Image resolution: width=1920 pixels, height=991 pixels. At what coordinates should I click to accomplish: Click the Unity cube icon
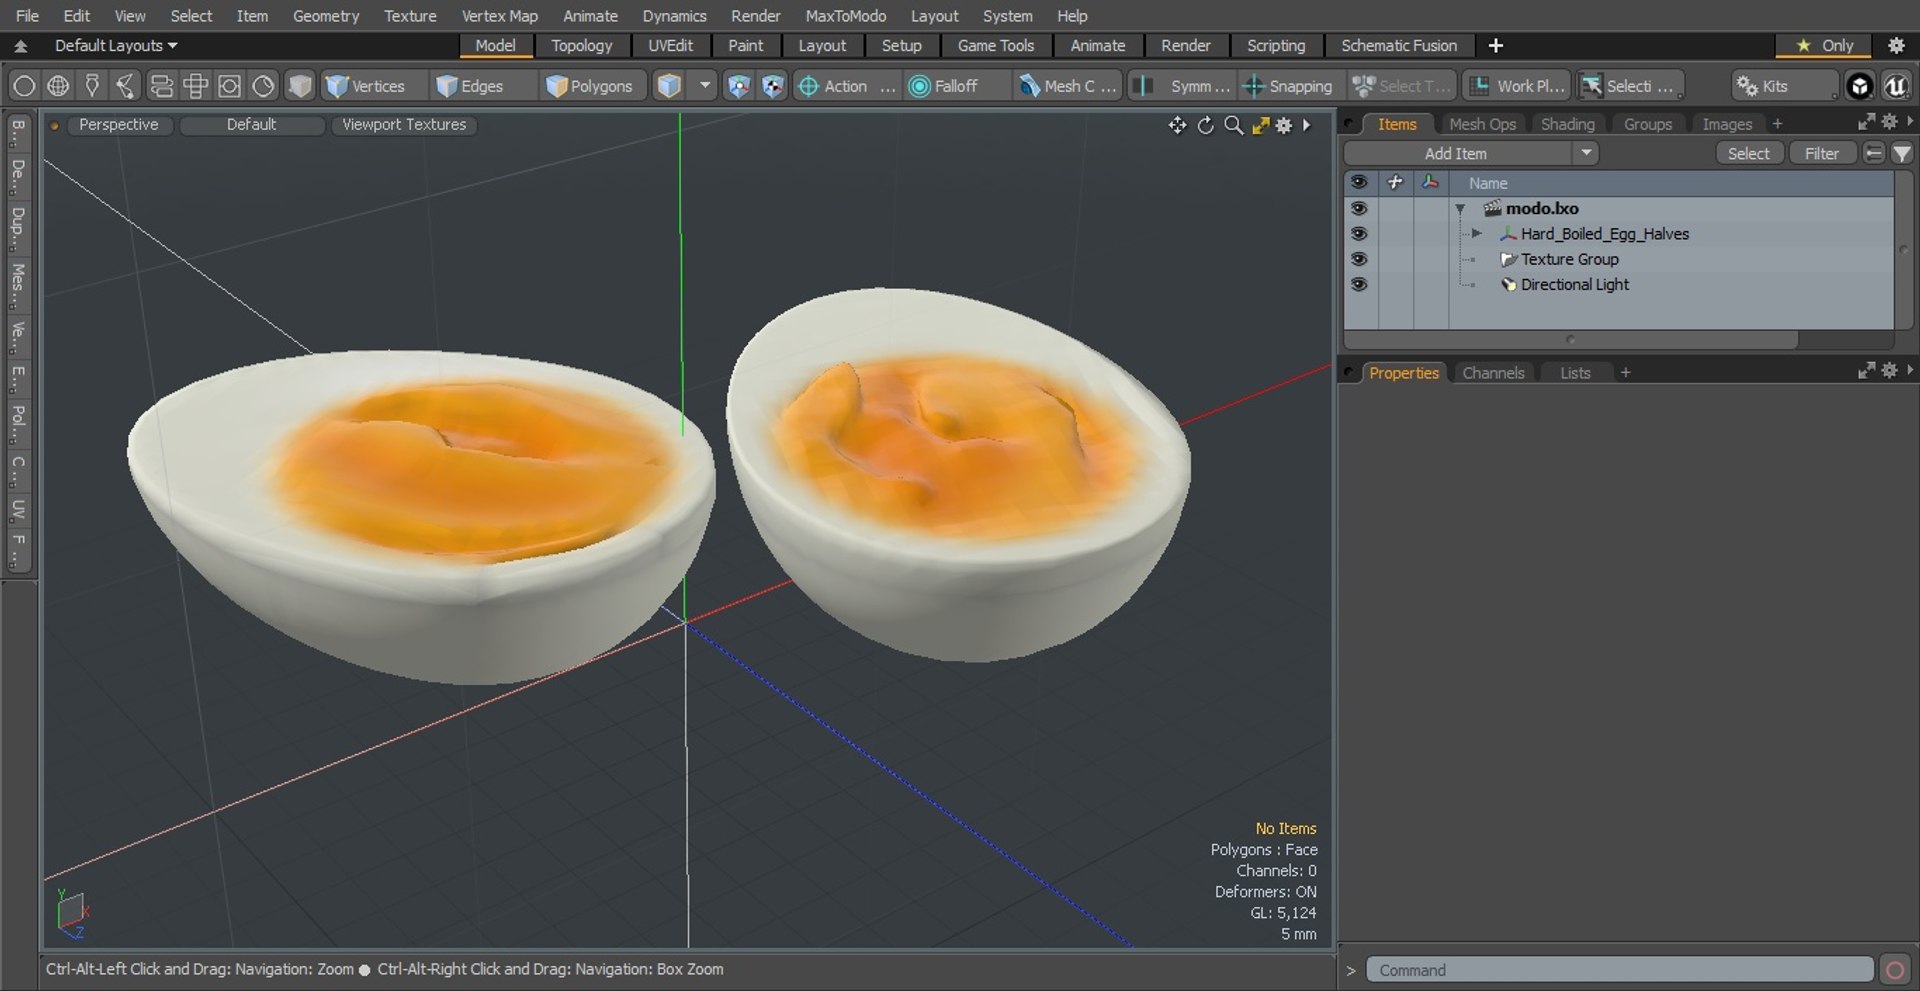click(x=1859, y=86)
